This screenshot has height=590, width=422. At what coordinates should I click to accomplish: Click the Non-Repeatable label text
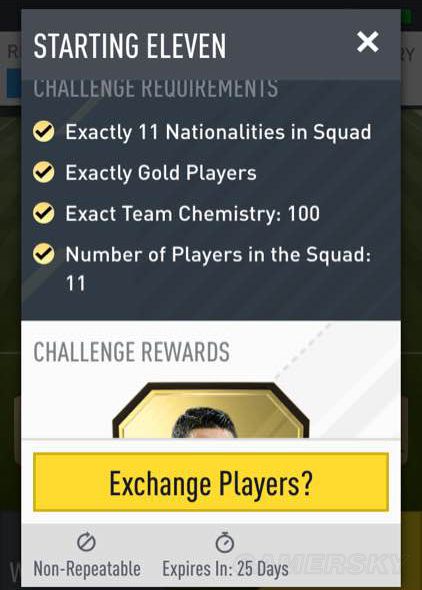click(x=87, y=569)
